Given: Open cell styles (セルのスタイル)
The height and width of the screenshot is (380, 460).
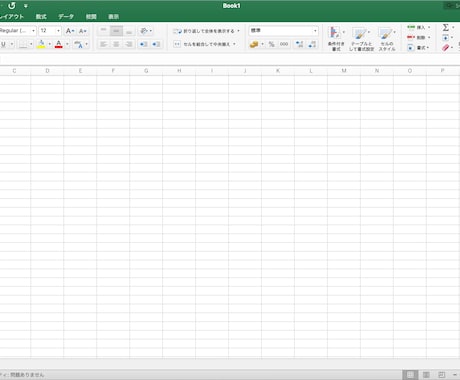Looking at the screenshot, I should tap(387, 39).
